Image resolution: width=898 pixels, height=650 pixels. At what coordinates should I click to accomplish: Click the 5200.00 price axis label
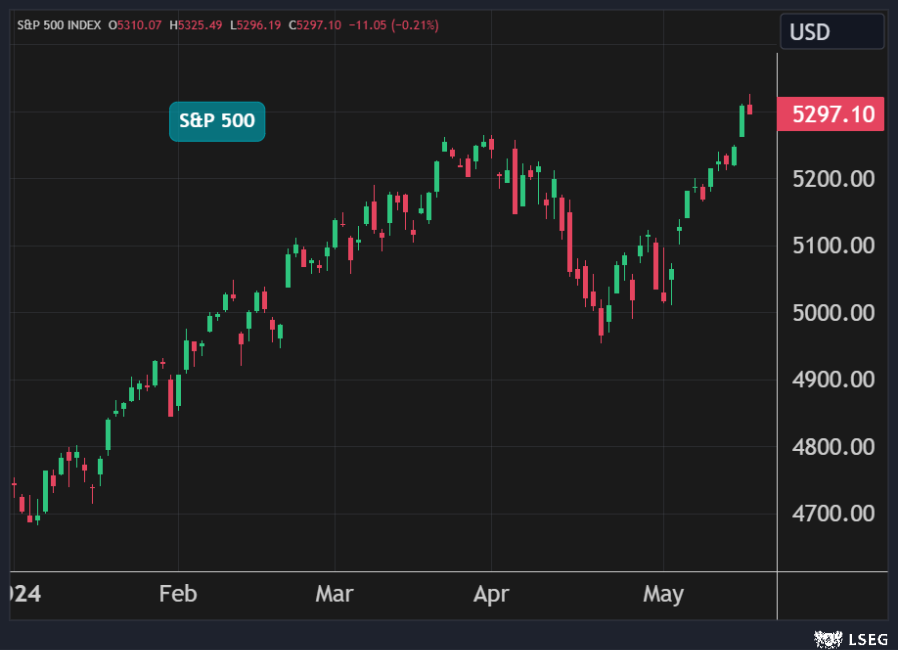pyautogui.click(x=832, y=179)
